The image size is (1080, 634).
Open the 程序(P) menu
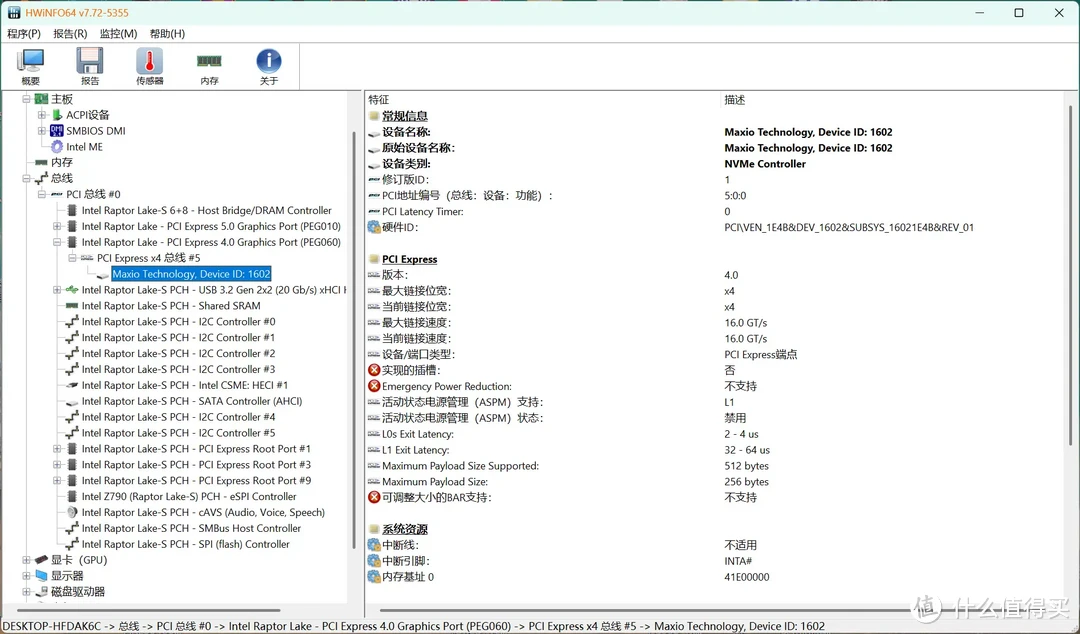pos(24,33)
